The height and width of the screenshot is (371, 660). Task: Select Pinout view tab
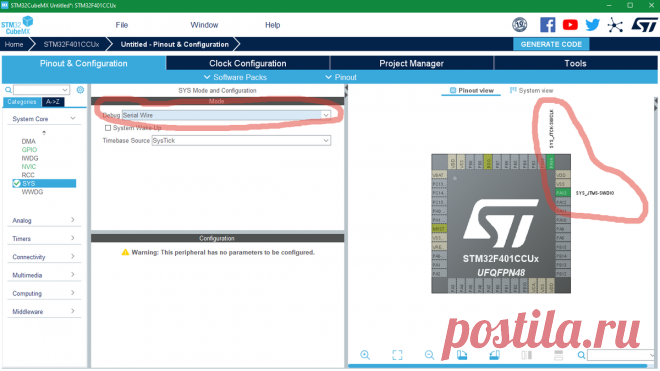471,91
